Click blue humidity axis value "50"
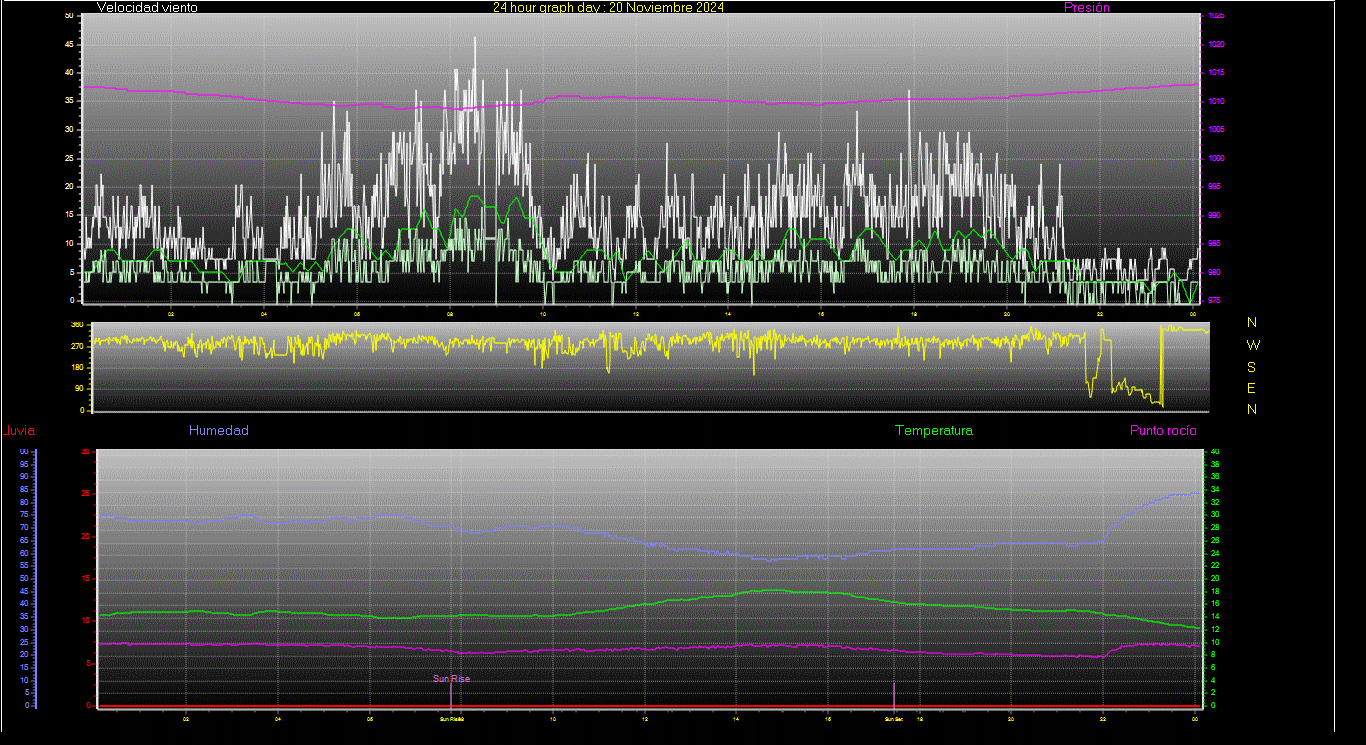Viewport: 1366px width, 745px height. (23, 578)
